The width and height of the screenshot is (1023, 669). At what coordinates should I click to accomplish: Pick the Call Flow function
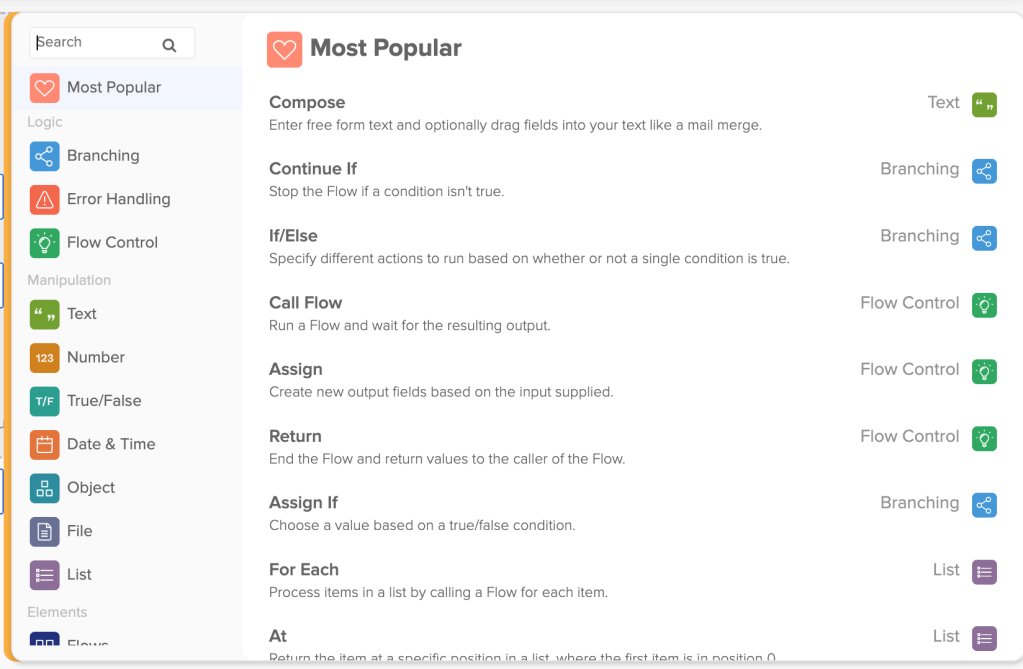305,303
